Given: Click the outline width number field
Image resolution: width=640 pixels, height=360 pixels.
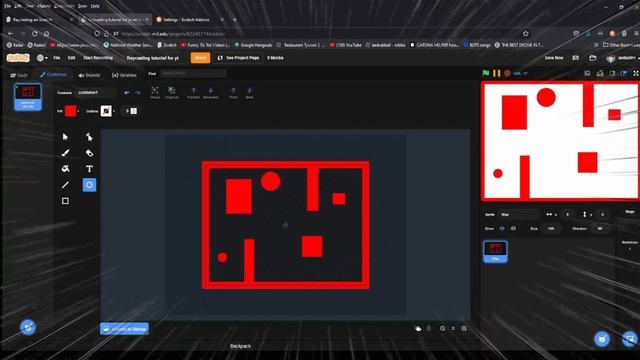Looking at the screenshot, I should pyautogui.click(x=130, y=111).
